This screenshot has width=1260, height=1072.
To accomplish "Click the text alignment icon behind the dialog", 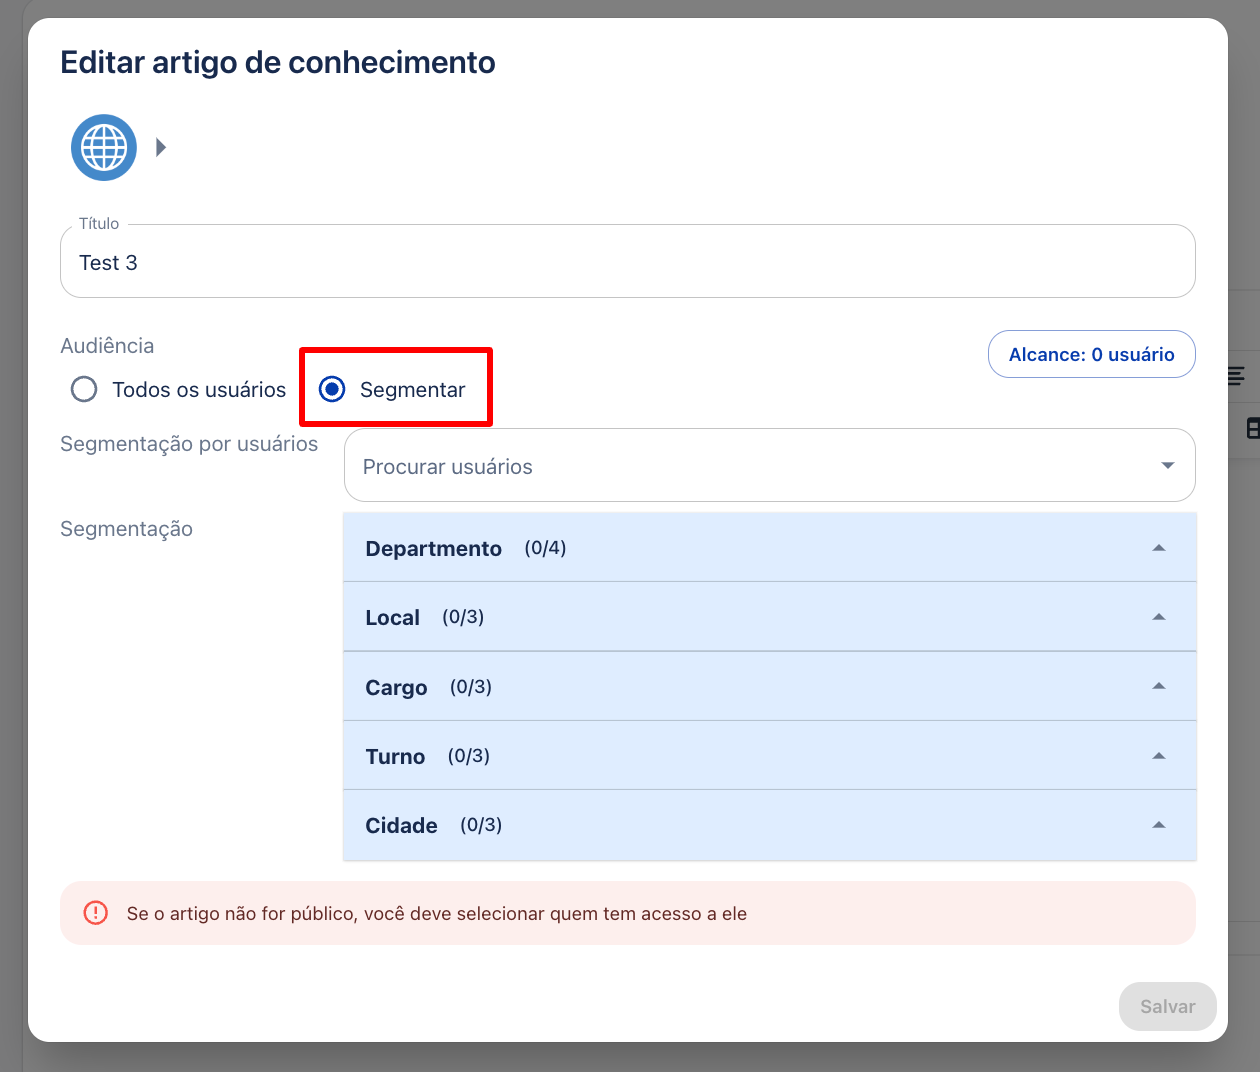I will point(1237,376).
